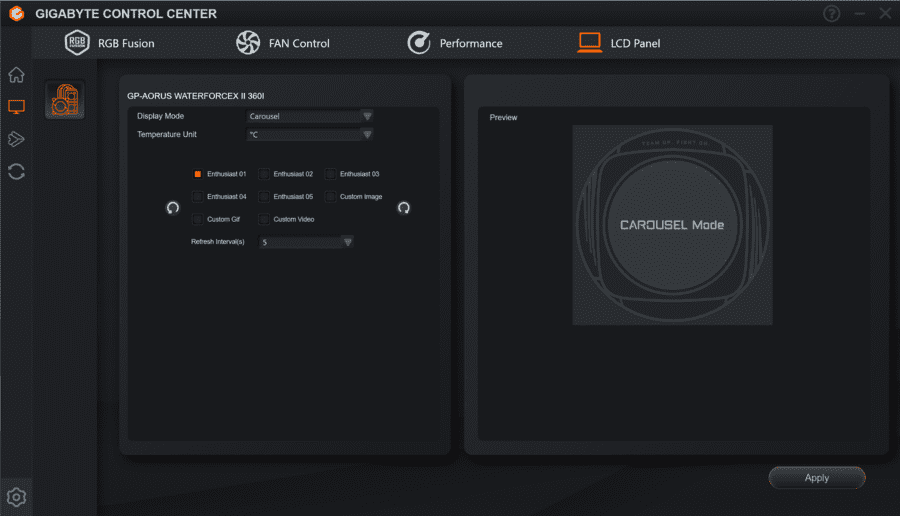Check the Custom Image option

point(331,196)
